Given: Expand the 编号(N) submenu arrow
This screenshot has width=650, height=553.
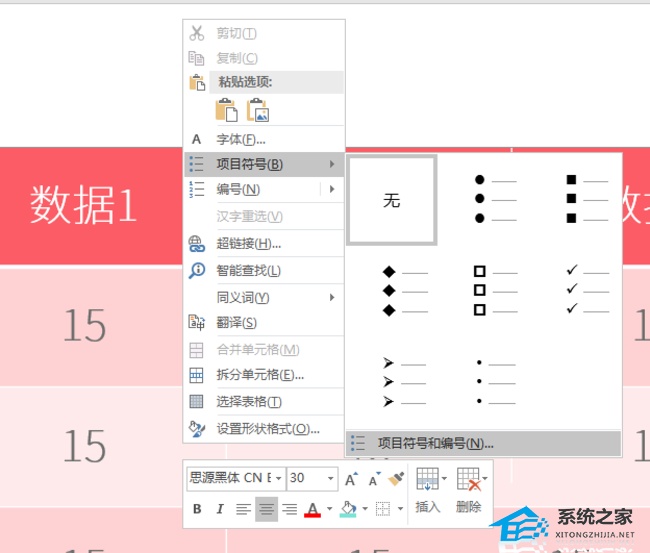Looking at the screenshot, I should (x=332, y=189).
